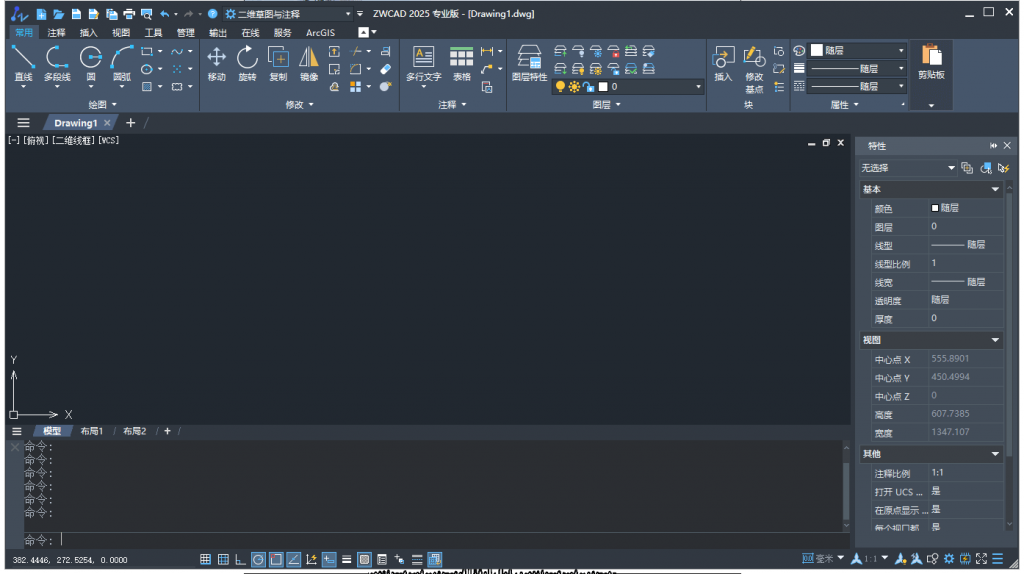The image size is (1024, 574).
Task: Open the 随层 color swatch dropdown in ribbon
Action: [900, 50]
